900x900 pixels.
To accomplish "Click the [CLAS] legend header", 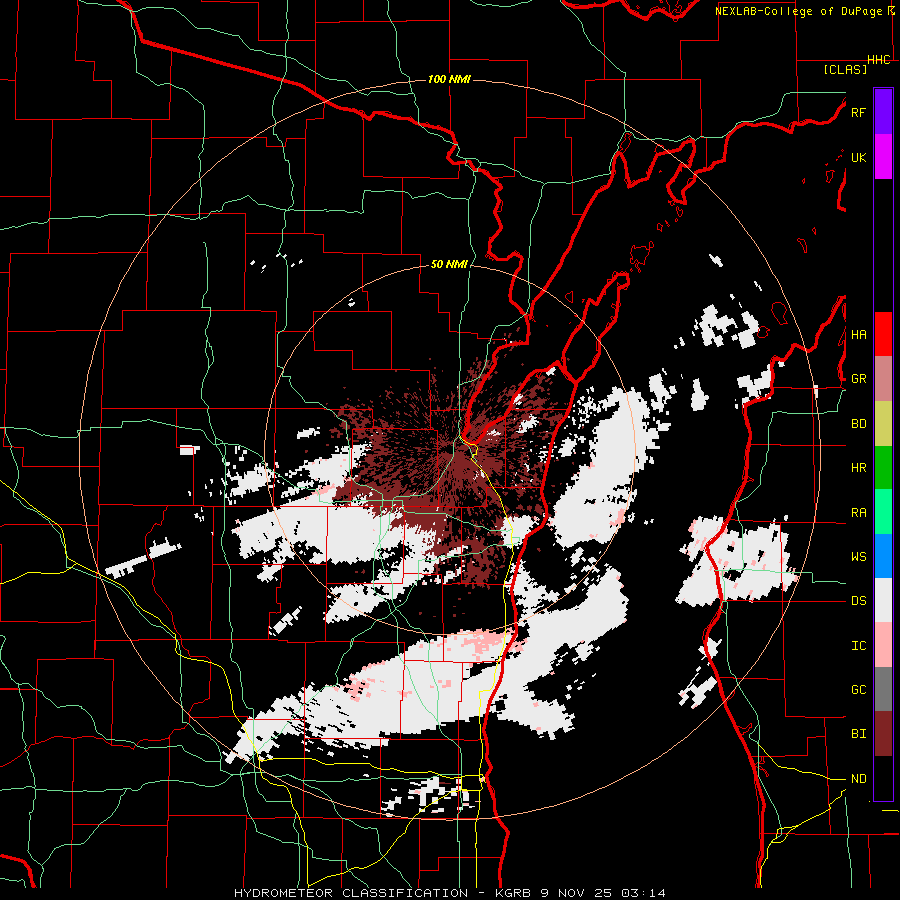I will 845,69.
